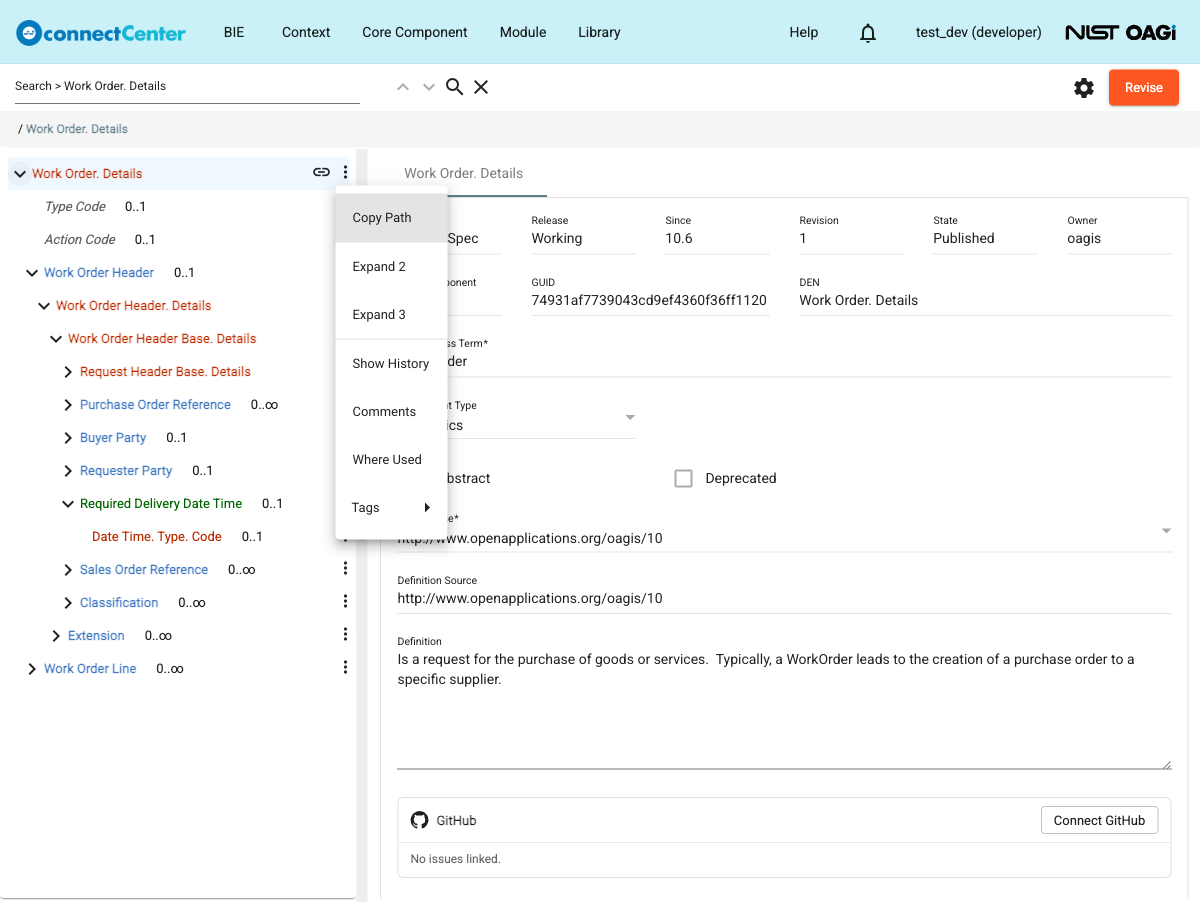Click the NIST OAGi logo
Image resolution: width=1200 pixels, height=913 pixels.
1120,33
